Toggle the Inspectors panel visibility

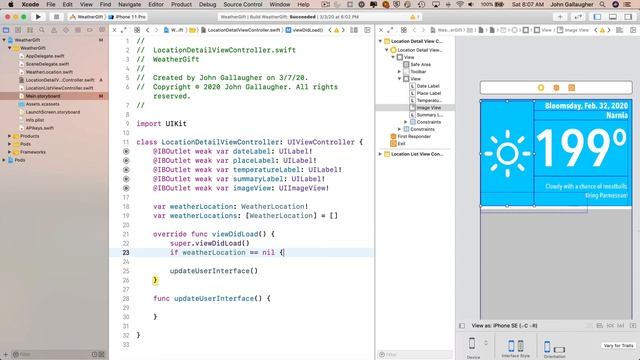(628, 17)
